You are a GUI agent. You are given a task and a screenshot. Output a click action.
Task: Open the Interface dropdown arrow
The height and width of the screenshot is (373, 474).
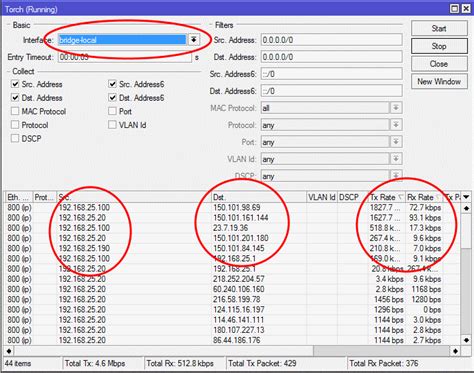[193, 40]
